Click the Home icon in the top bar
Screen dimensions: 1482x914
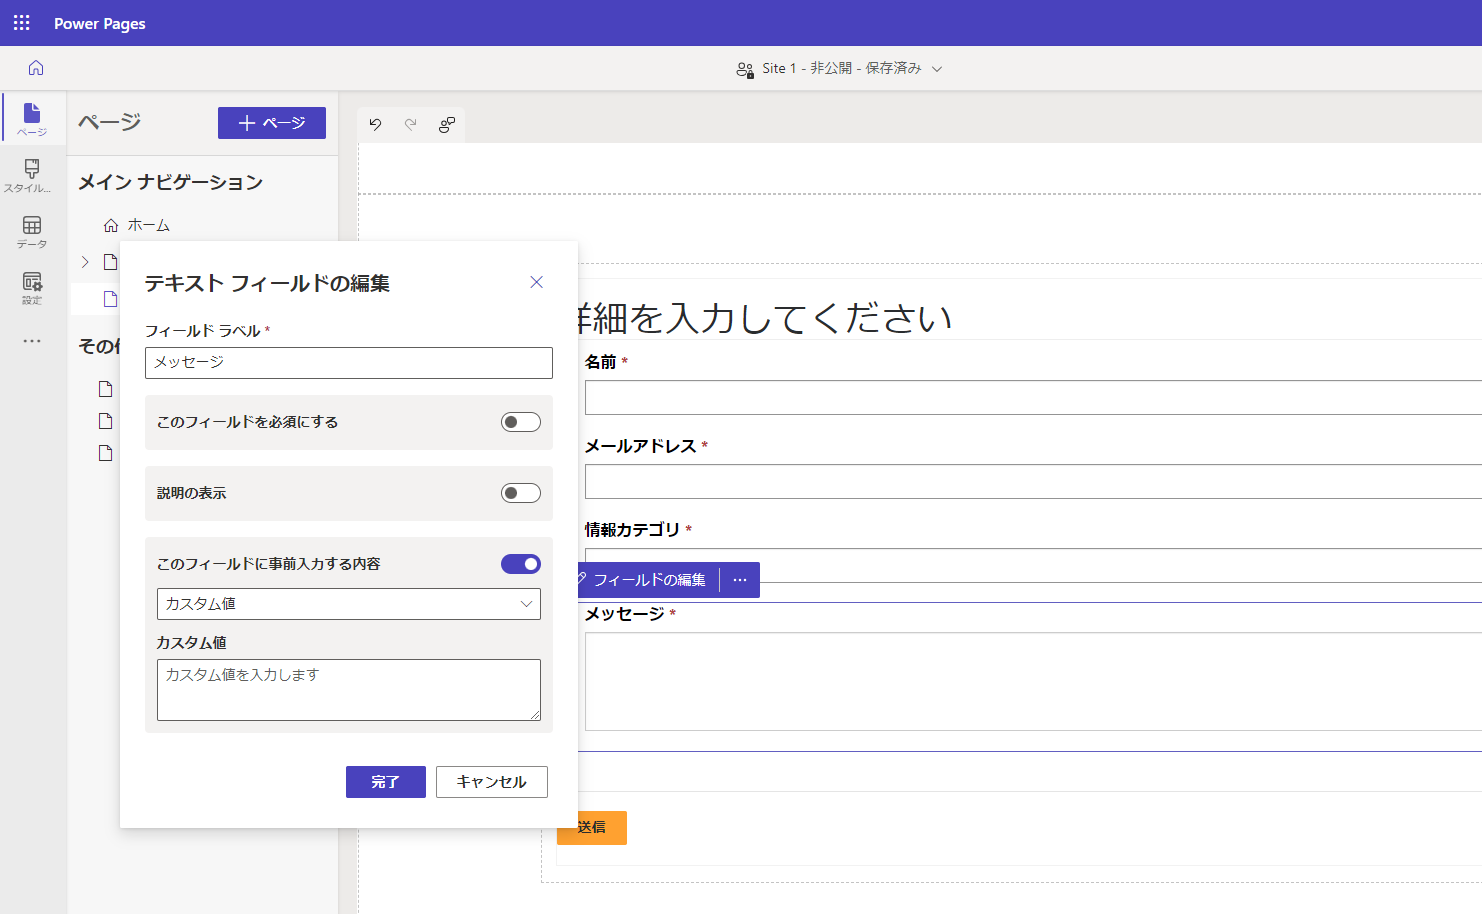click(x=36, y=68)
